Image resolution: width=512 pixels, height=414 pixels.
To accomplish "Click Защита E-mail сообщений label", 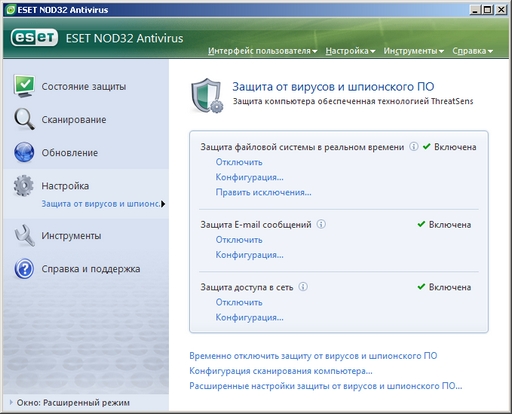I will point(256,225).
